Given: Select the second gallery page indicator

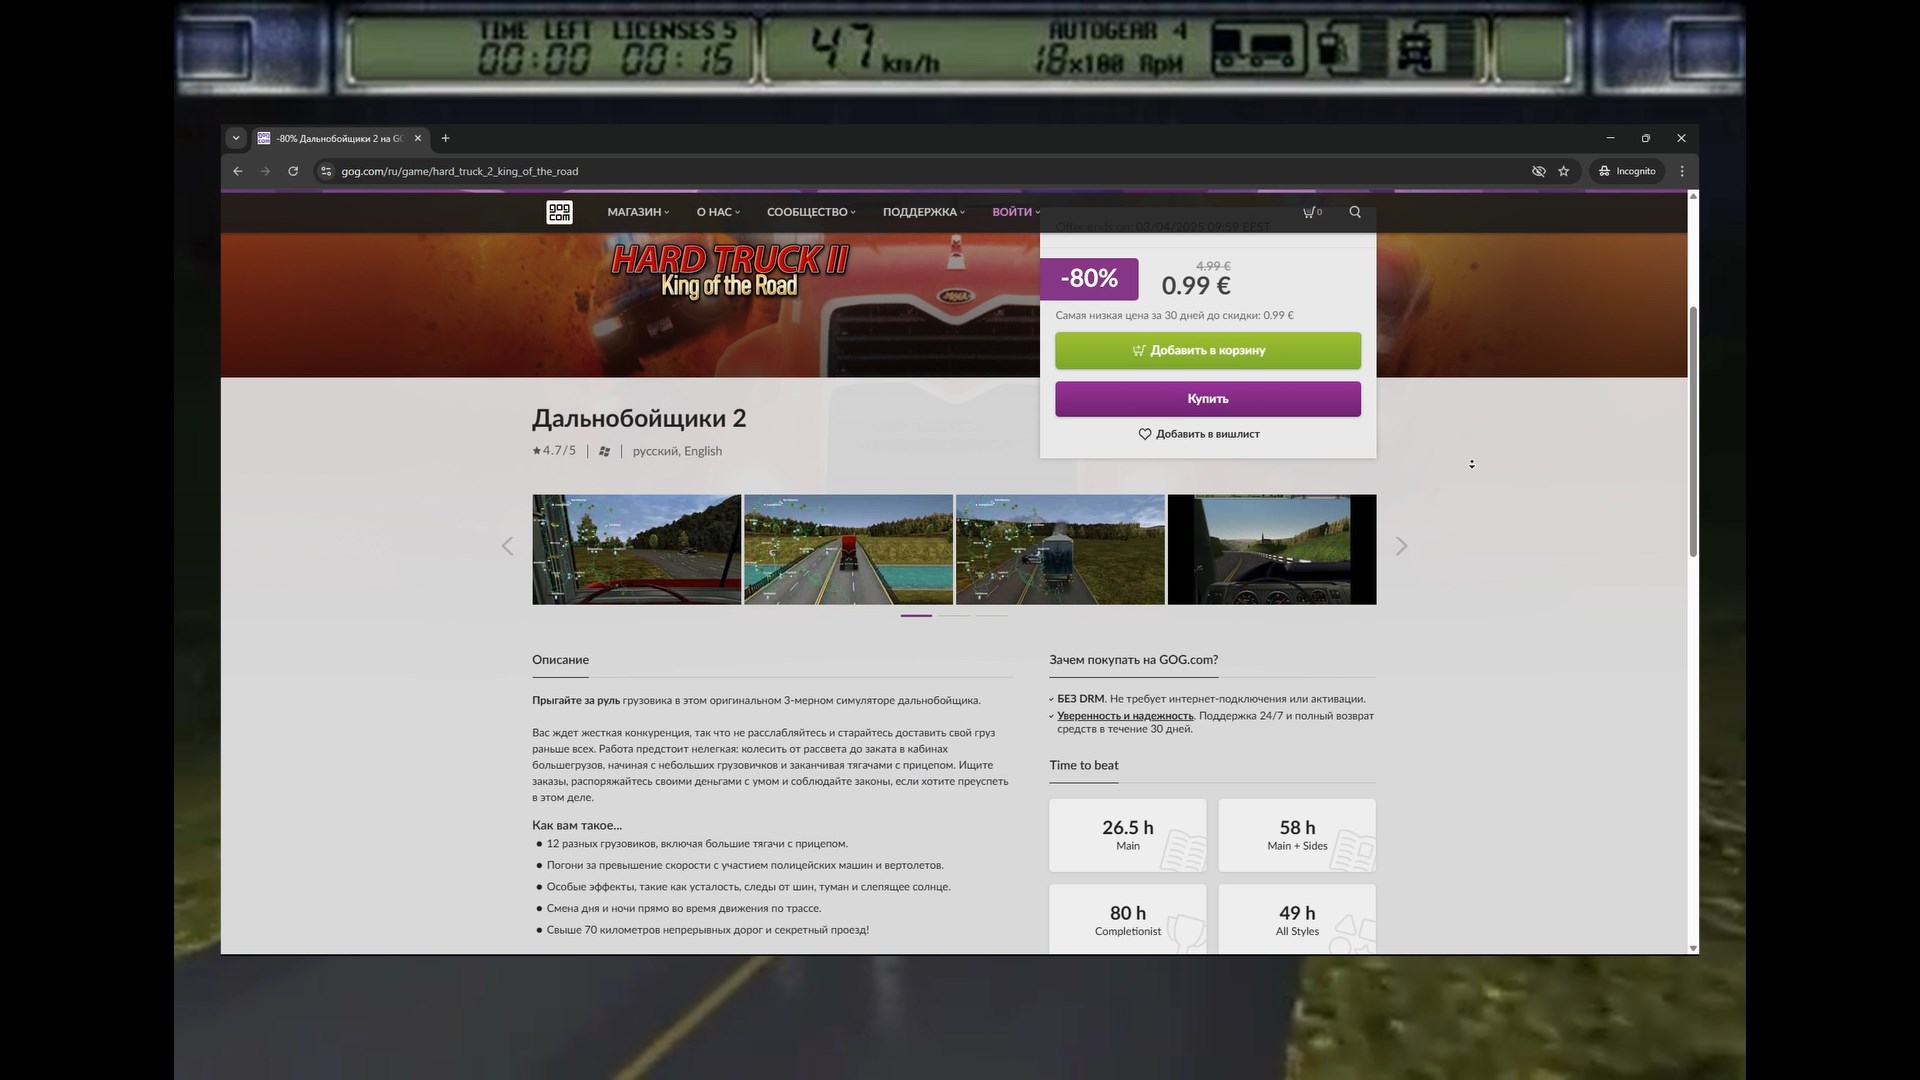Looking at the screenshot, I should tap(954, 616).
